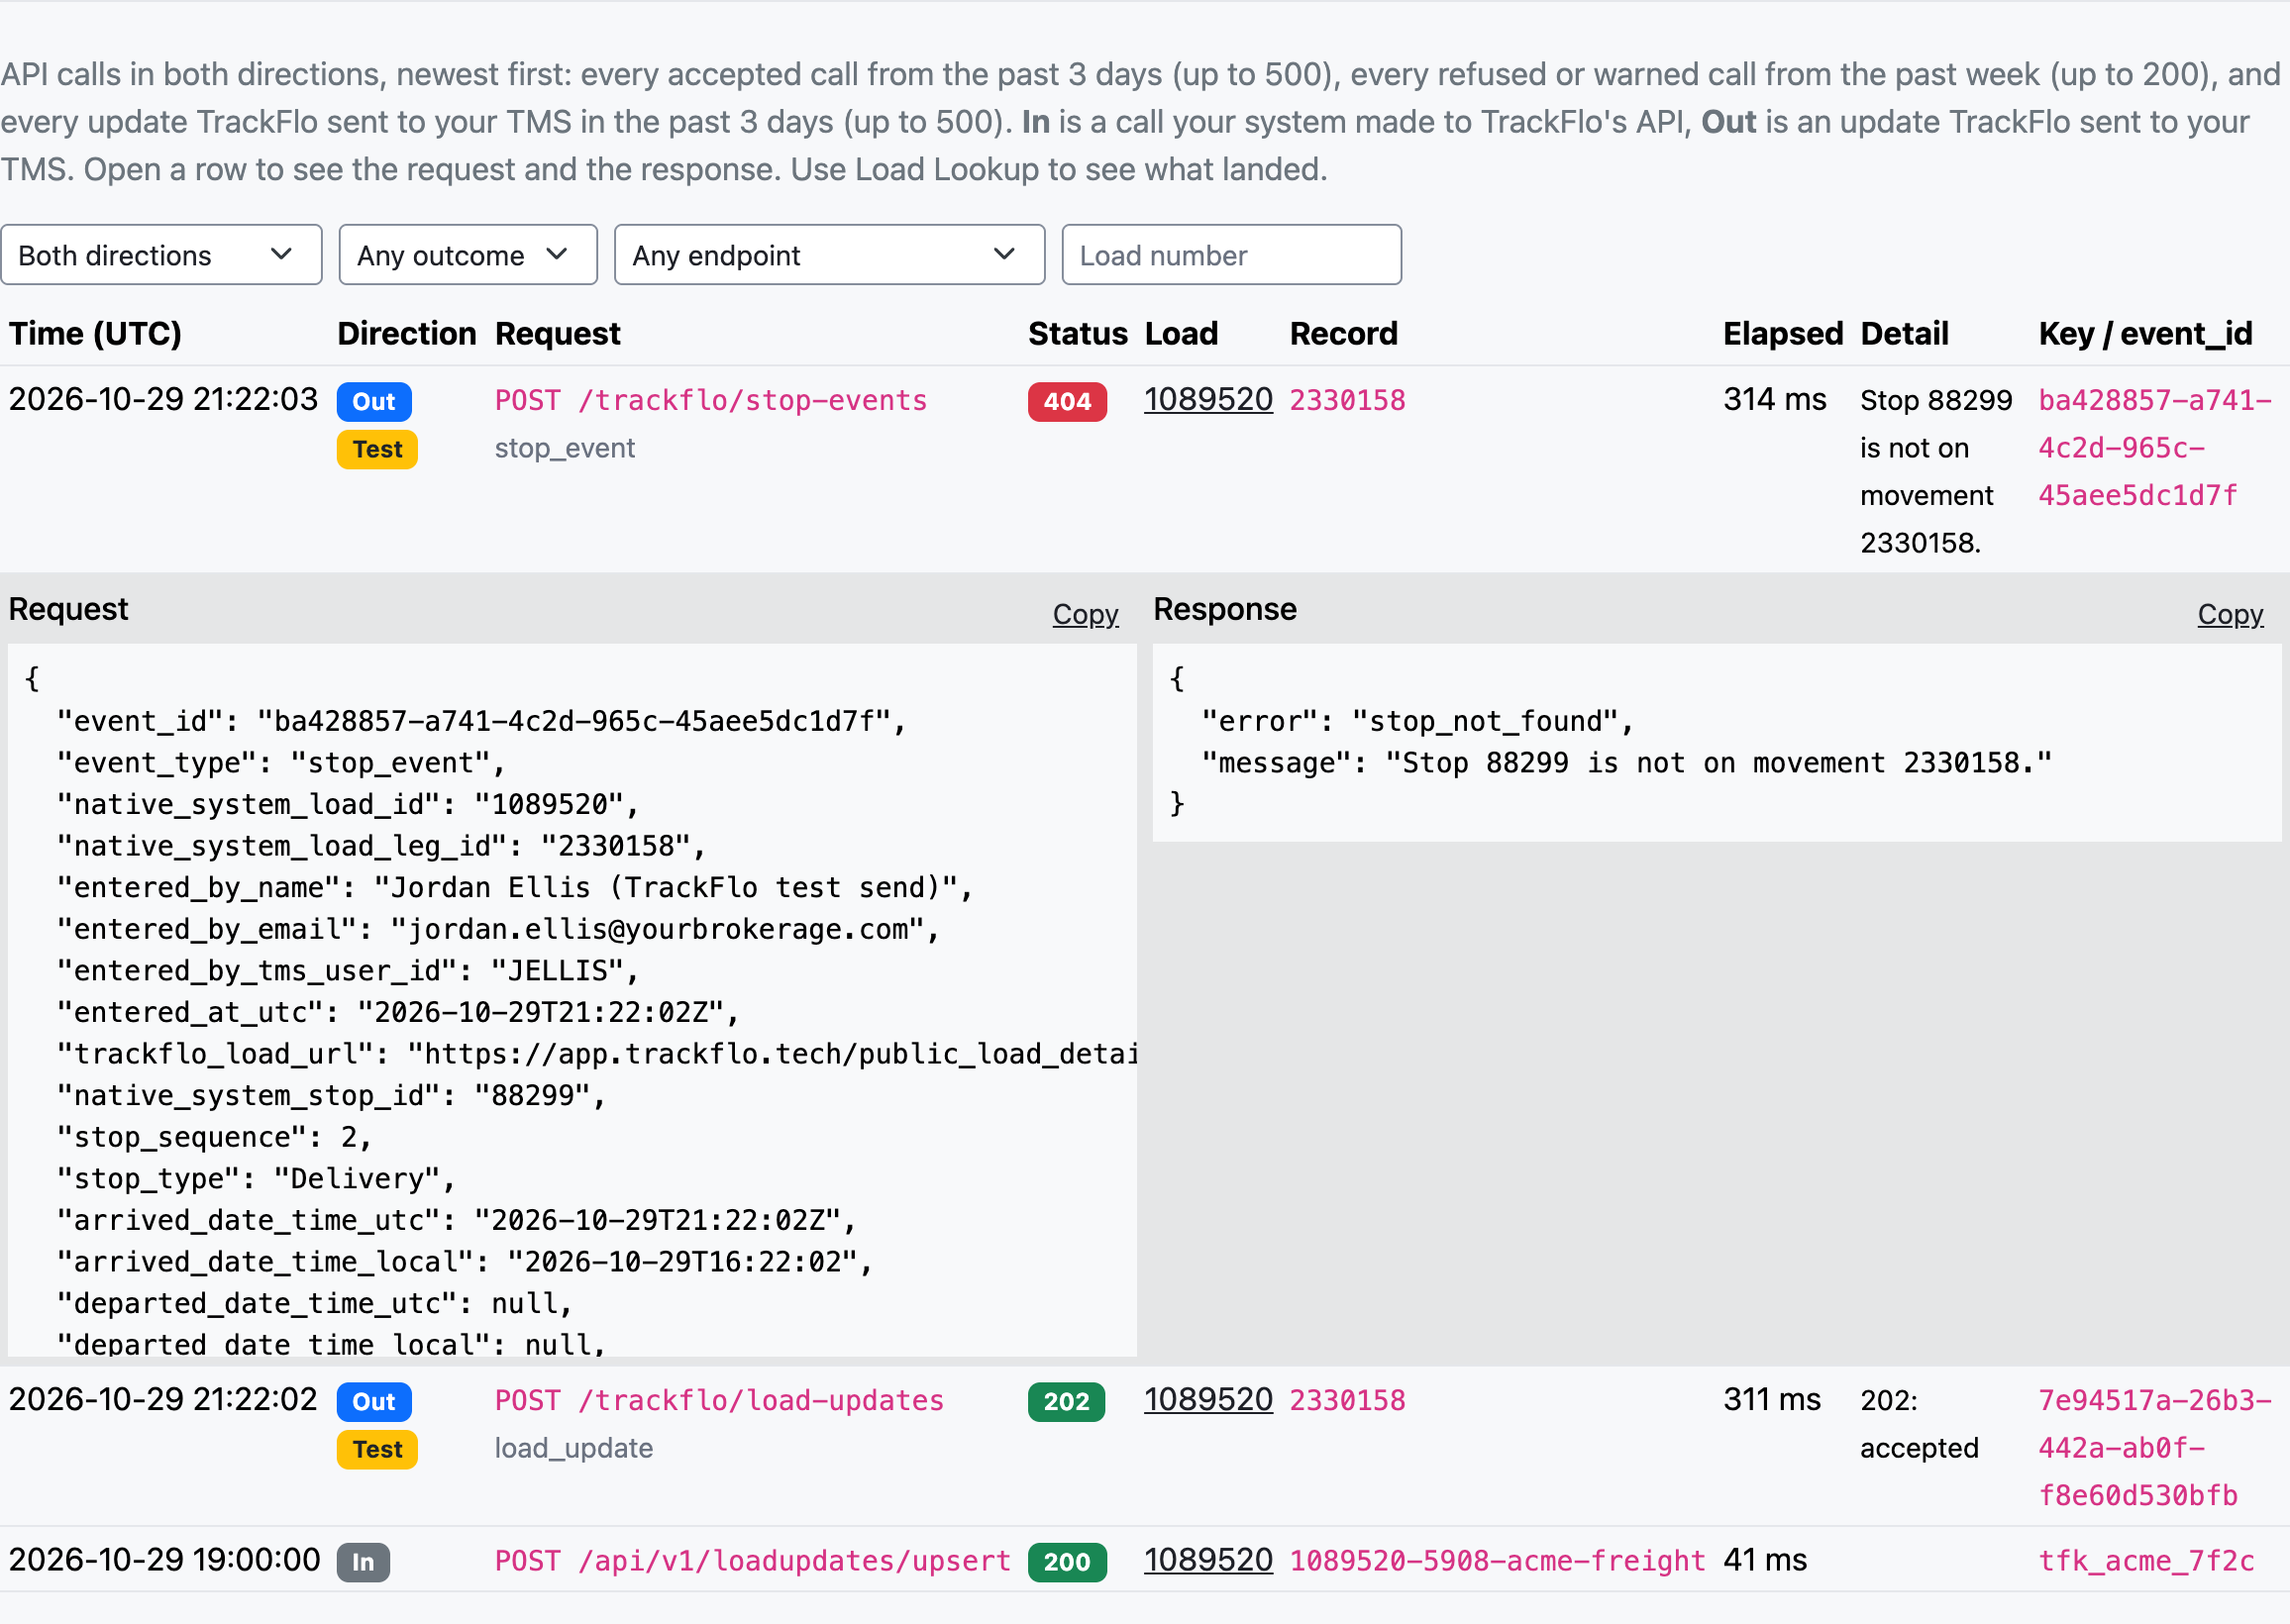Viewport: 2290px width, 1624px height.
Task: Click the "202: accepted" detail text
Action: (x=1918, y=1424)
